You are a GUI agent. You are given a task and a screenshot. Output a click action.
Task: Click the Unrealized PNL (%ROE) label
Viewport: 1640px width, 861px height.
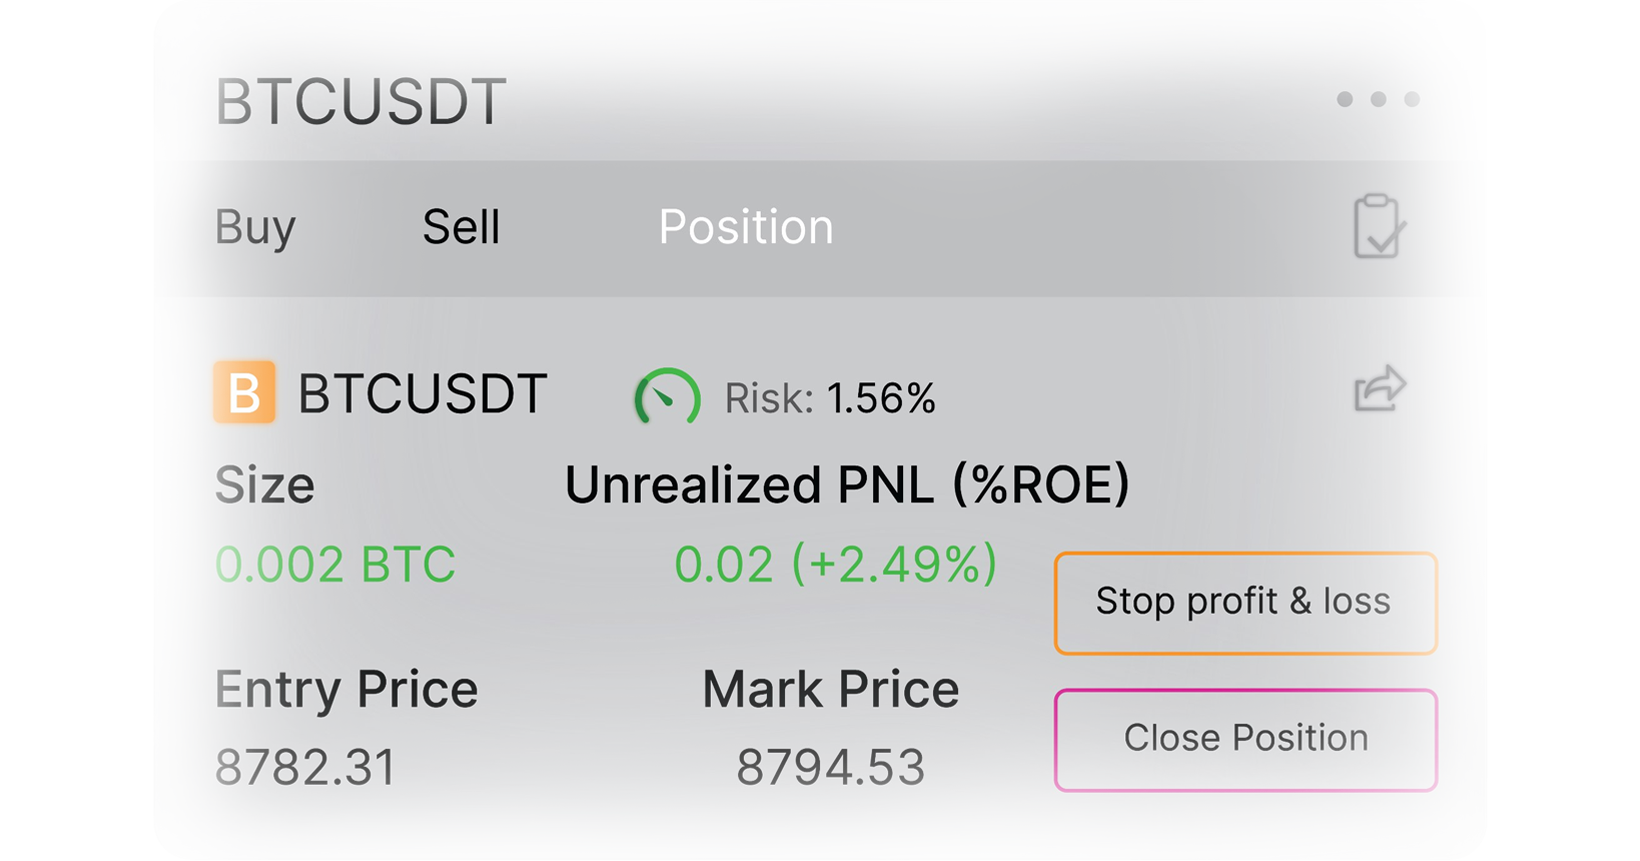click(847, 485)
